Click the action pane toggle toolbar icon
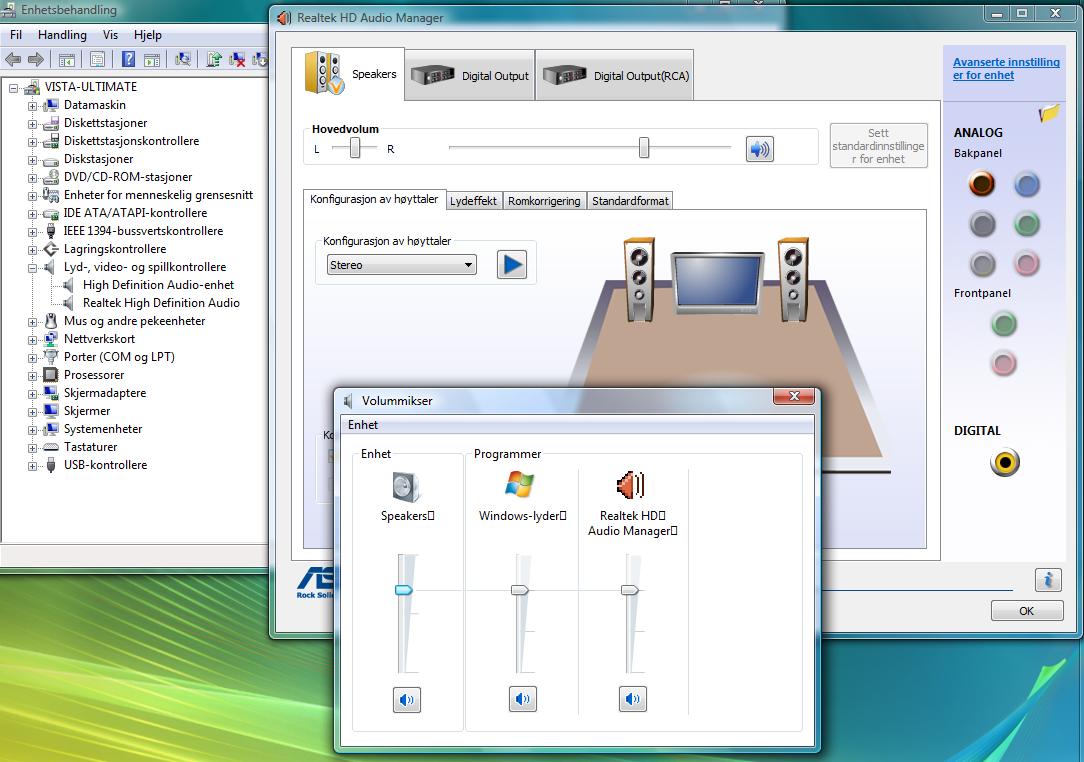The image size is (1084, 762). tap(151, 60)
